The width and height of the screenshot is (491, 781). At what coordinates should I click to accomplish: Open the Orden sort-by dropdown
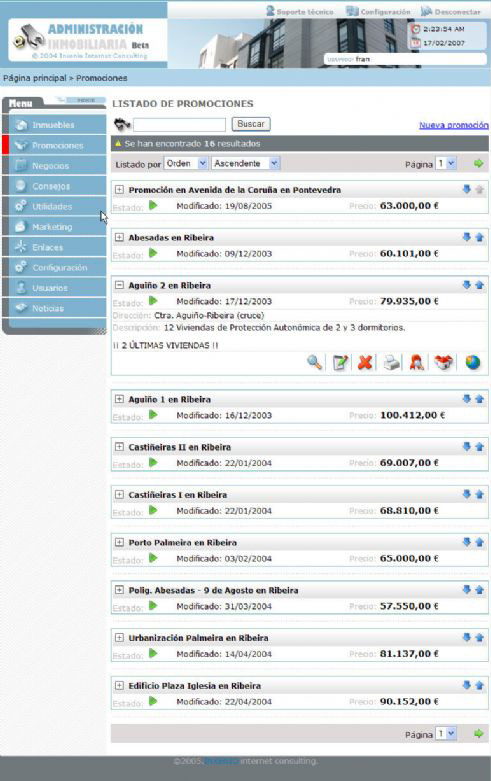[186, 163]
